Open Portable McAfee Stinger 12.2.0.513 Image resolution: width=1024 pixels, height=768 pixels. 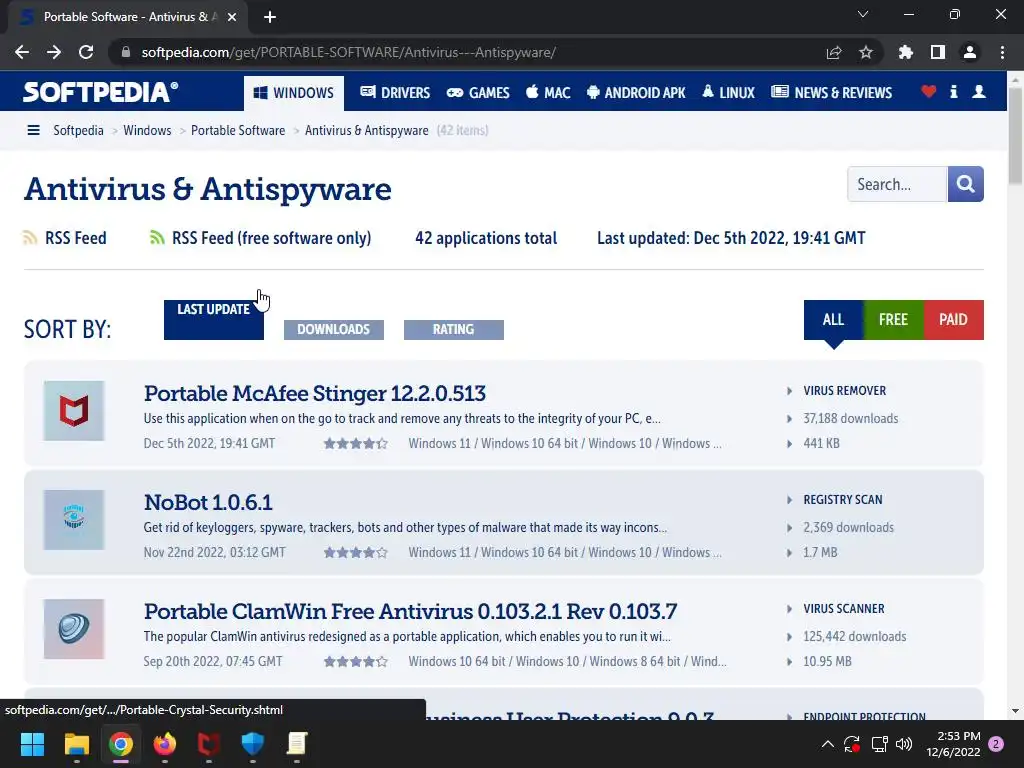pyautogui.click(x=315, y=393)
